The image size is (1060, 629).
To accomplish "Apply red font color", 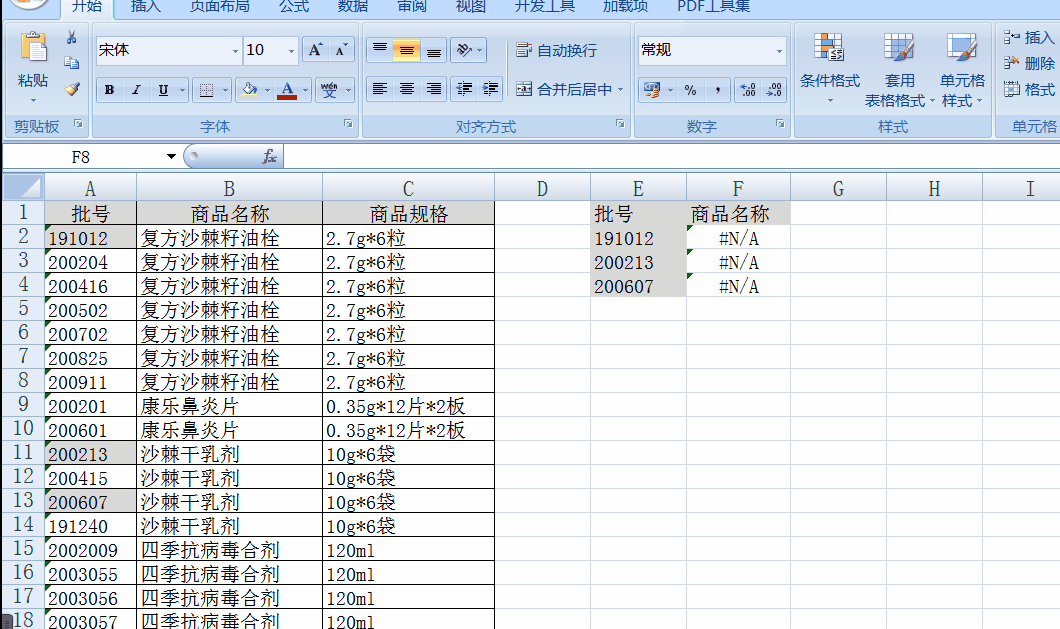I will coord(287,90).
